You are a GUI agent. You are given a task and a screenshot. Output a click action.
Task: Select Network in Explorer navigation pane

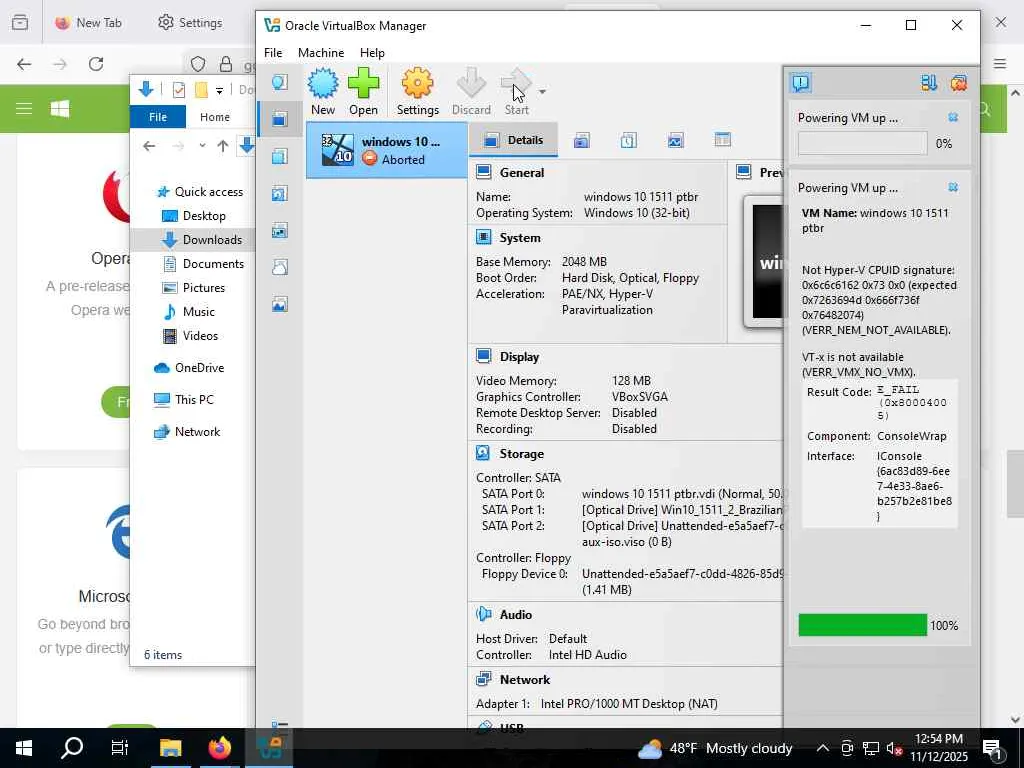point(187,432)
